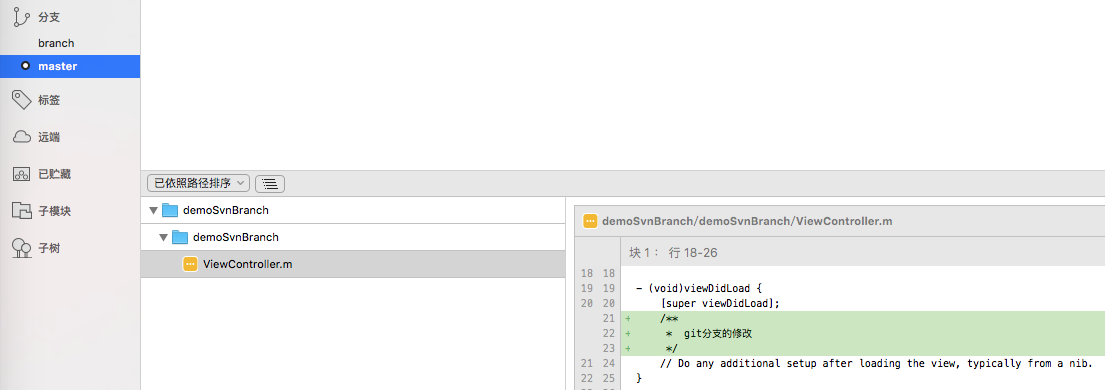
Task: Select ViewController.m file row
Action: [x=353, y=264]
